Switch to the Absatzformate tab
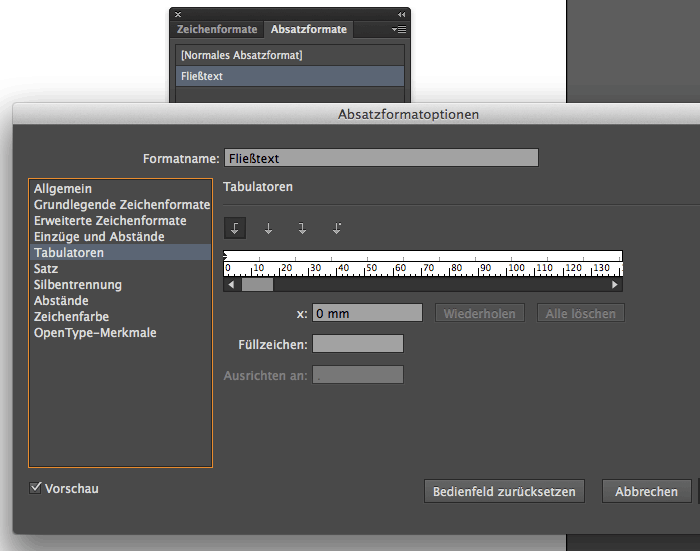This screenshot has height=551, width=700. (308, 29)
